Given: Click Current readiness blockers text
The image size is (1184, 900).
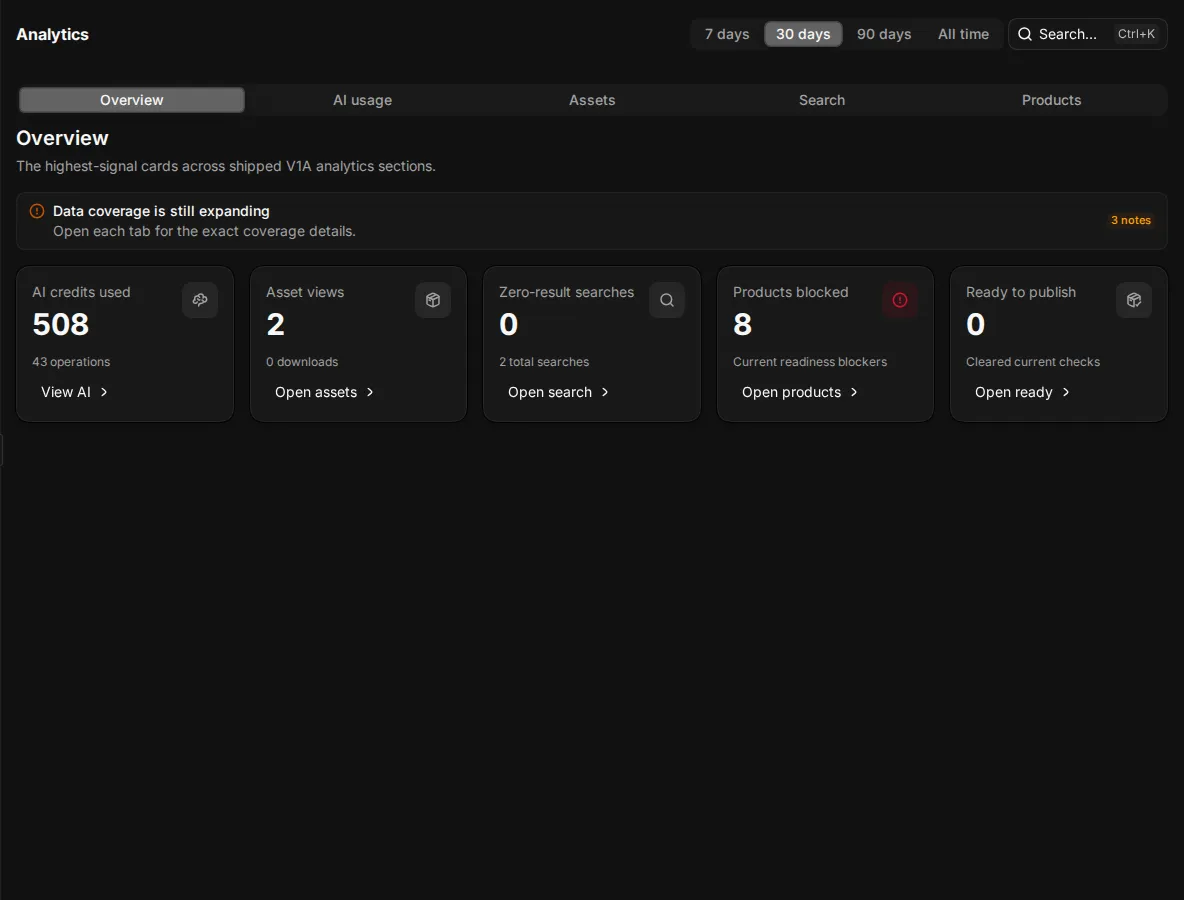Looking at the screenshot, I should [x=809, y=362].
